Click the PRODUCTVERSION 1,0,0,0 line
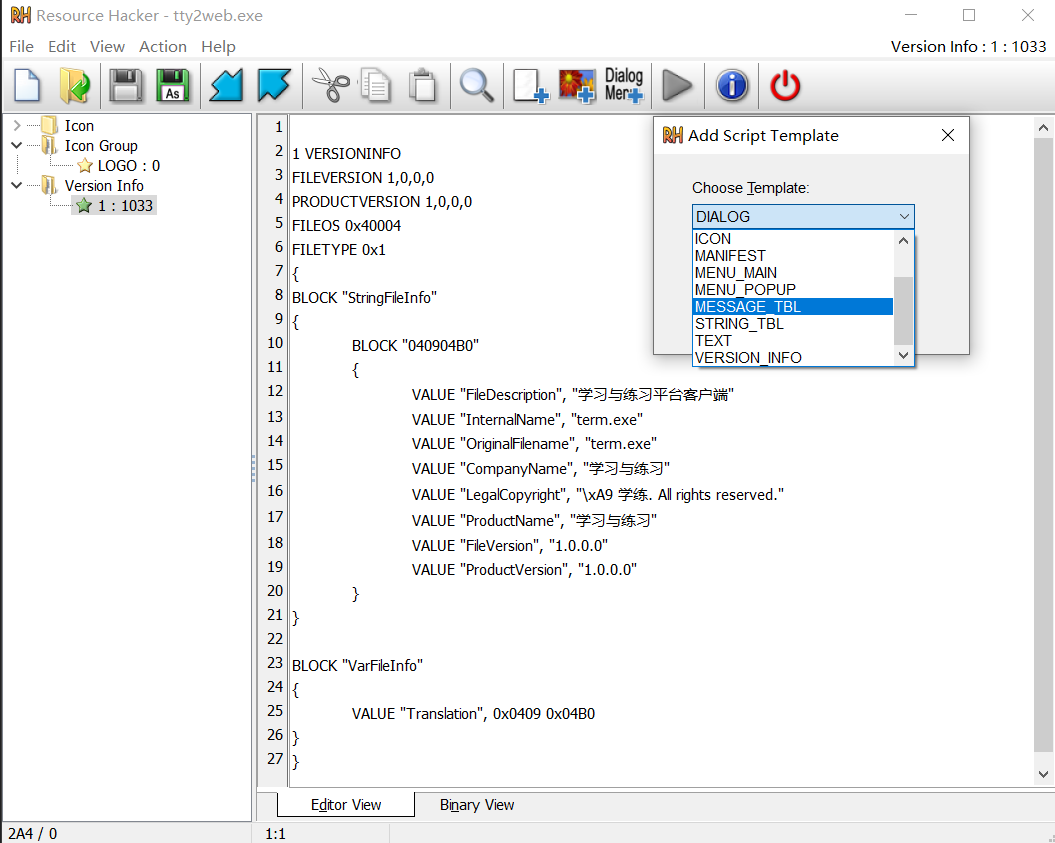Screen dimensions: 1055x843 click(x=381, y=202)
